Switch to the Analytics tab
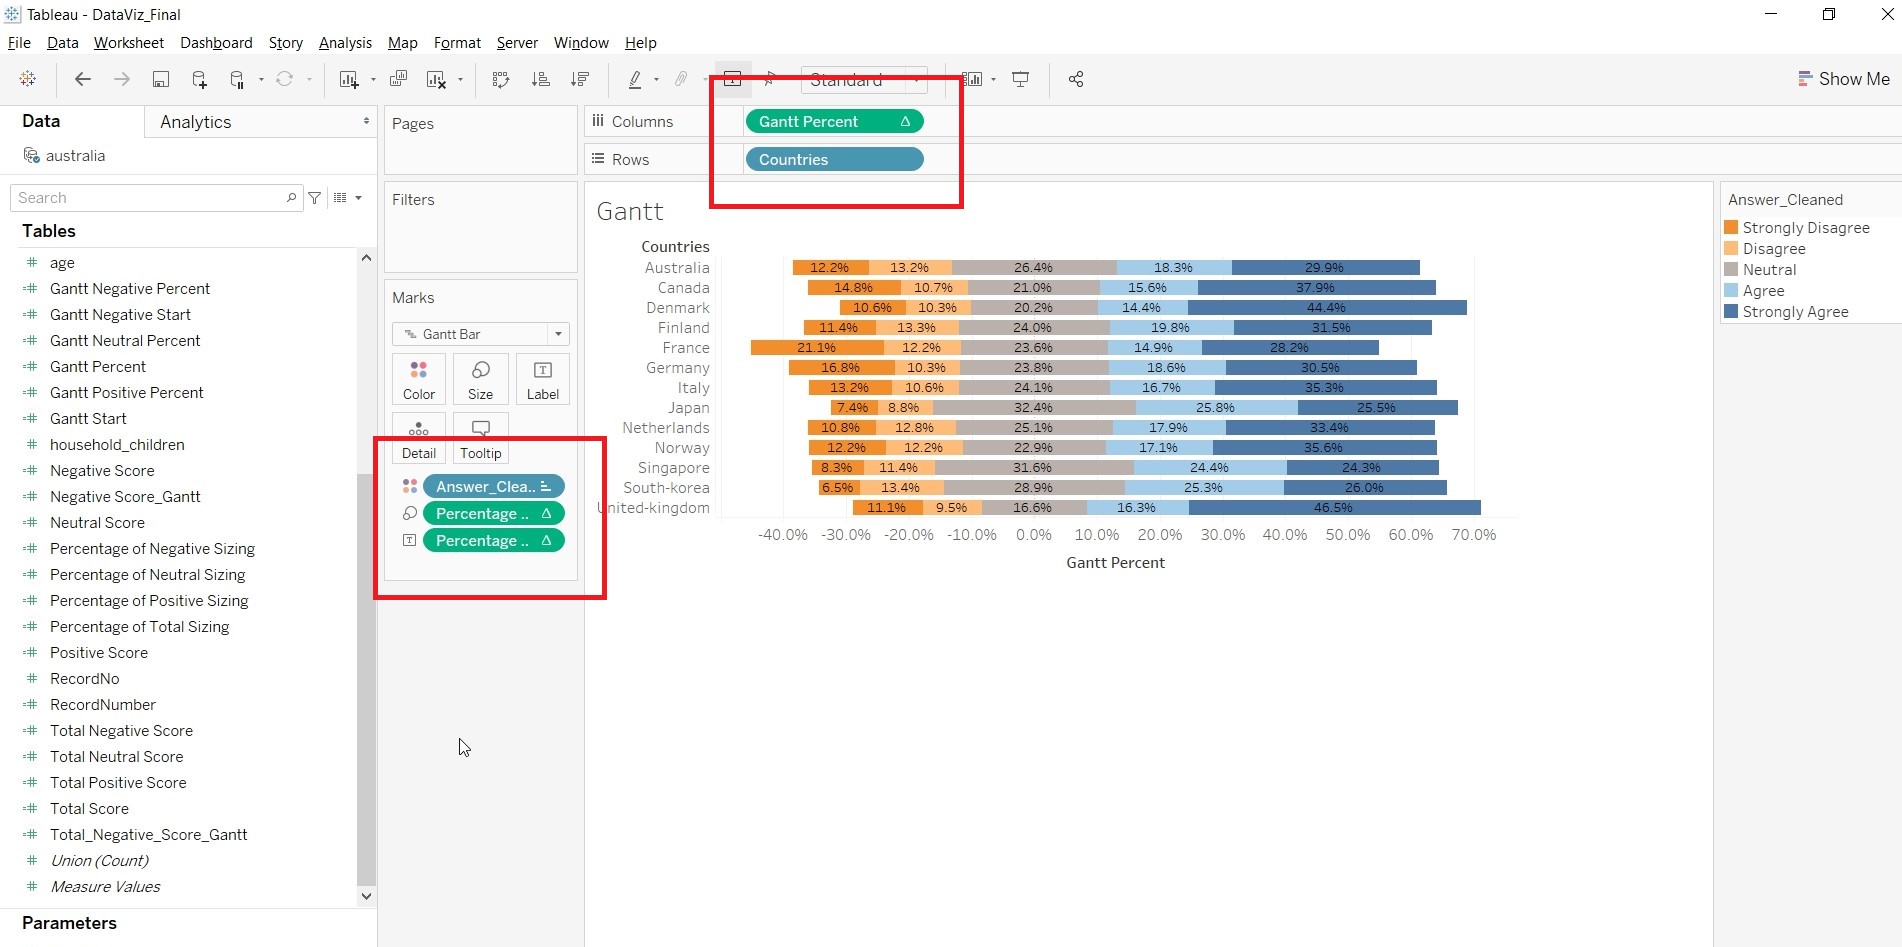1902x947 pixels. [x=196, y=122]
